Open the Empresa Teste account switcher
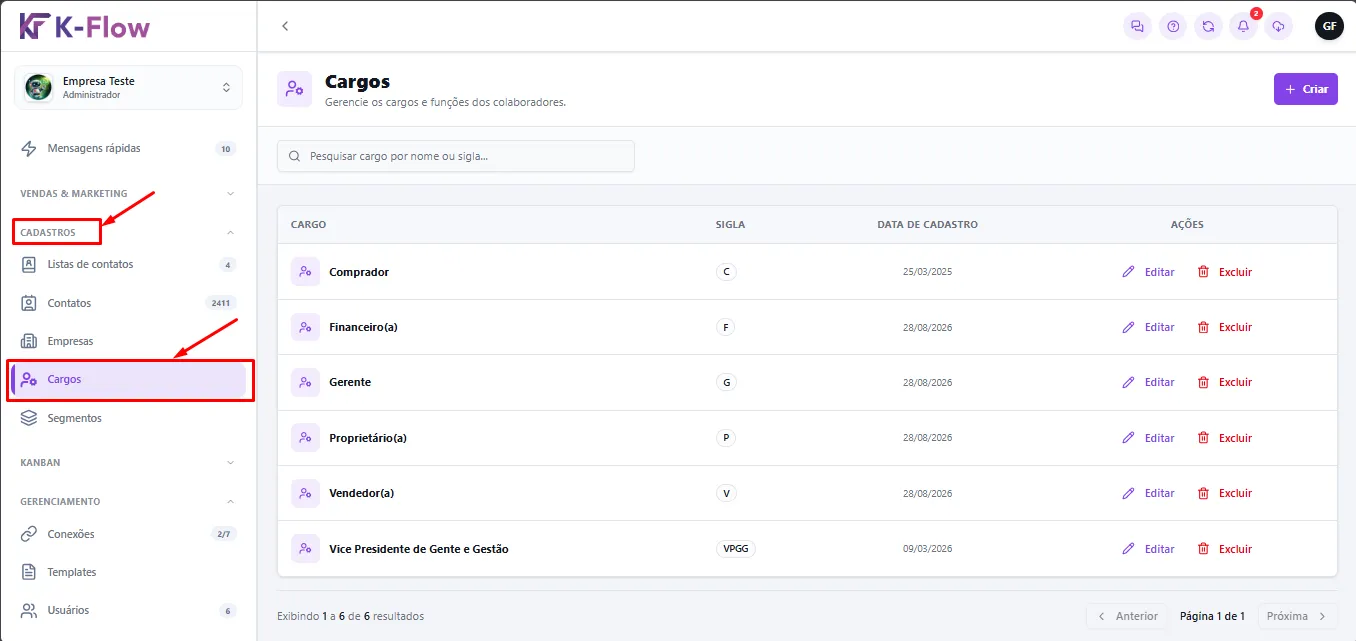The image size is (1356, 641). pyautogui.click(x=128, y=88)
